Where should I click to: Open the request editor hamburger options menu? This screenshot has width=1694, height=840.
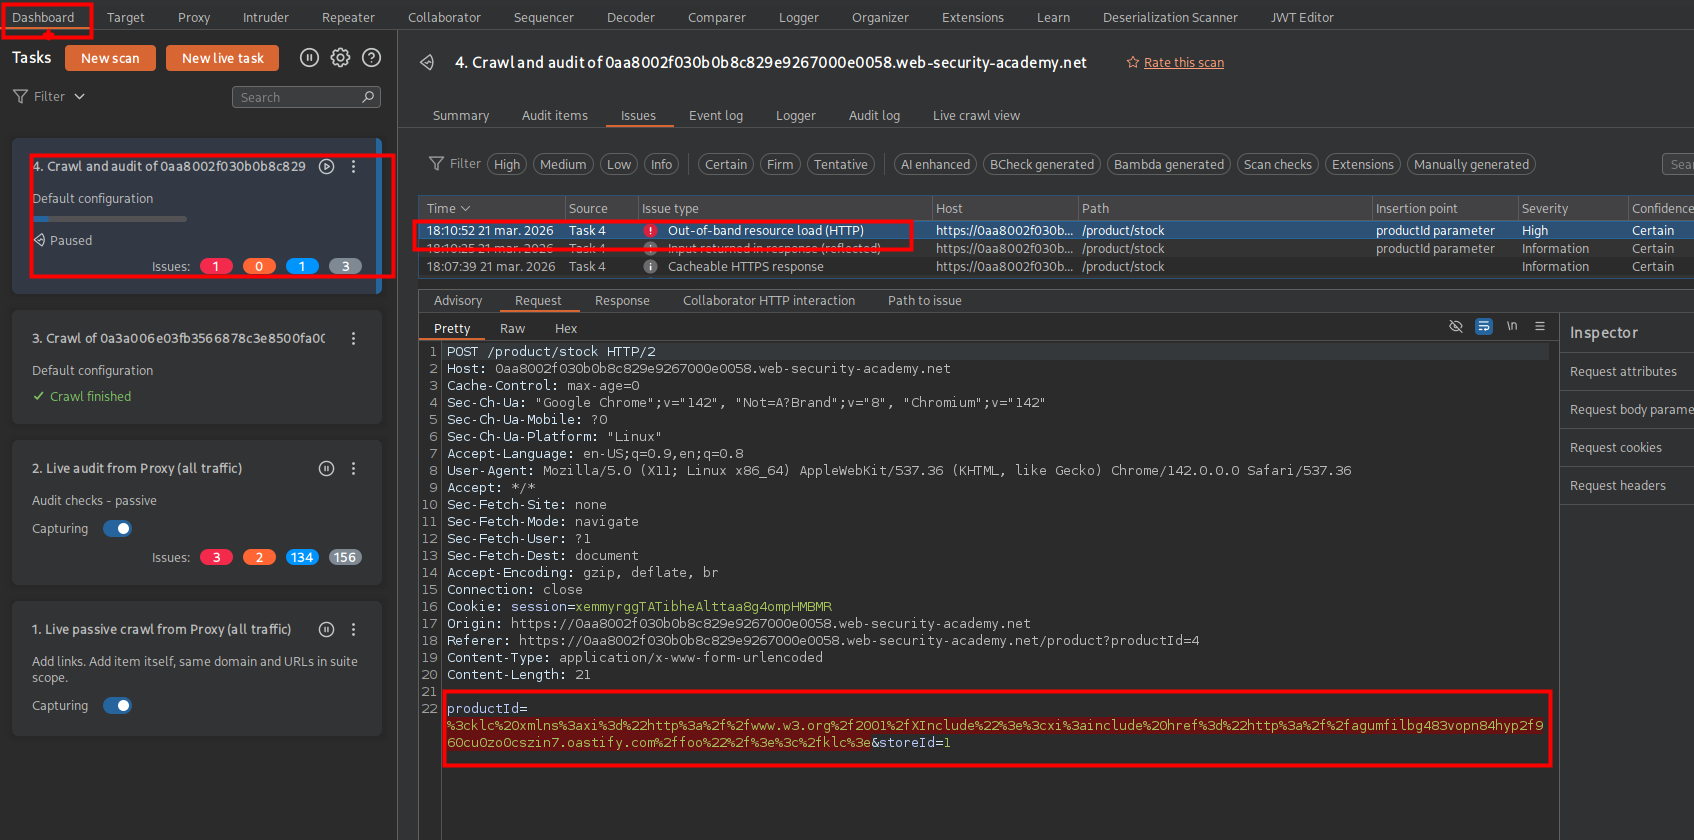[x=1540, y=327]
